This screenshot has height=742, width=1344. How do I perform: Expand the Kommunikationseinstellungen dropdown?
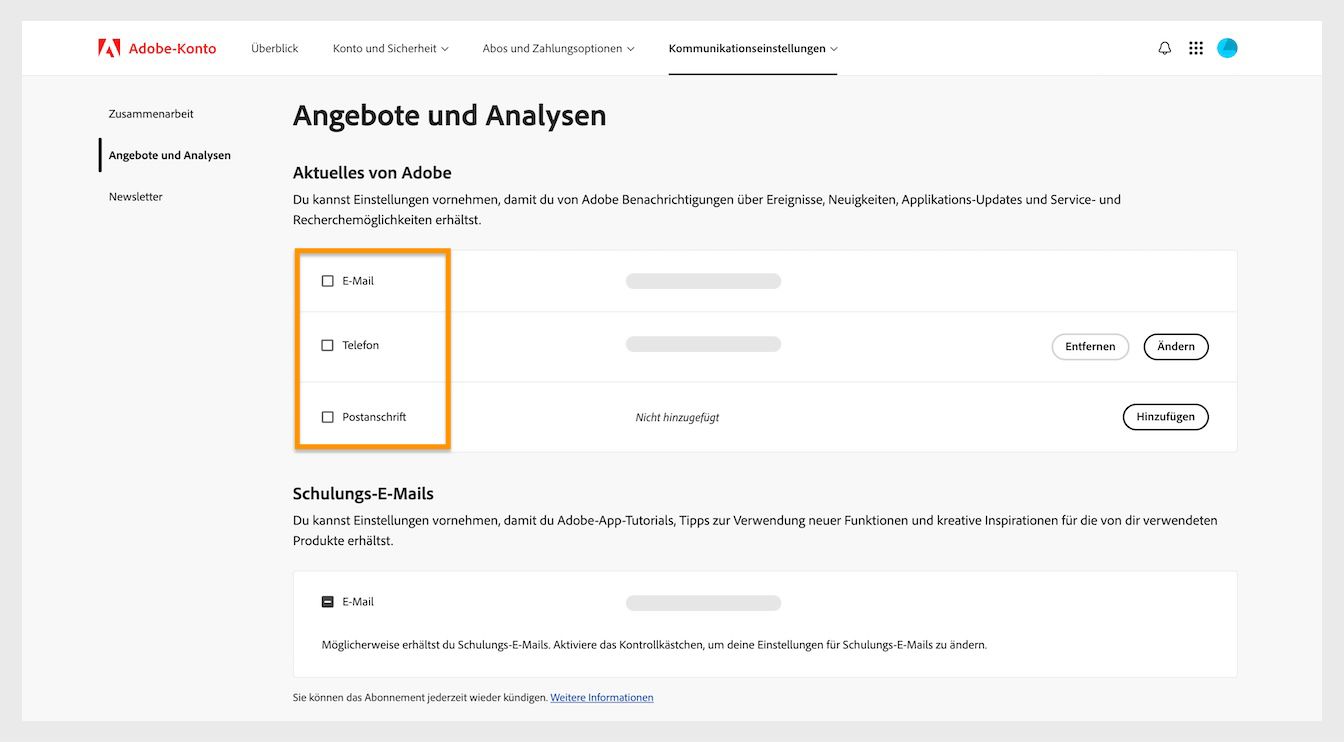(753, 47)
